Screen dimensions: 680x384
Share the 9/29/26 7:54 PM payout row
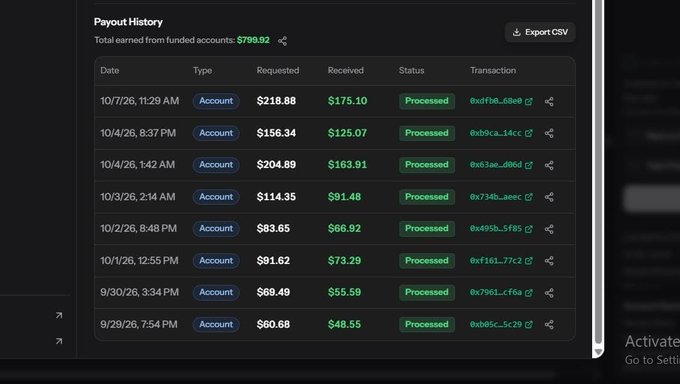(x=549, y=325)
